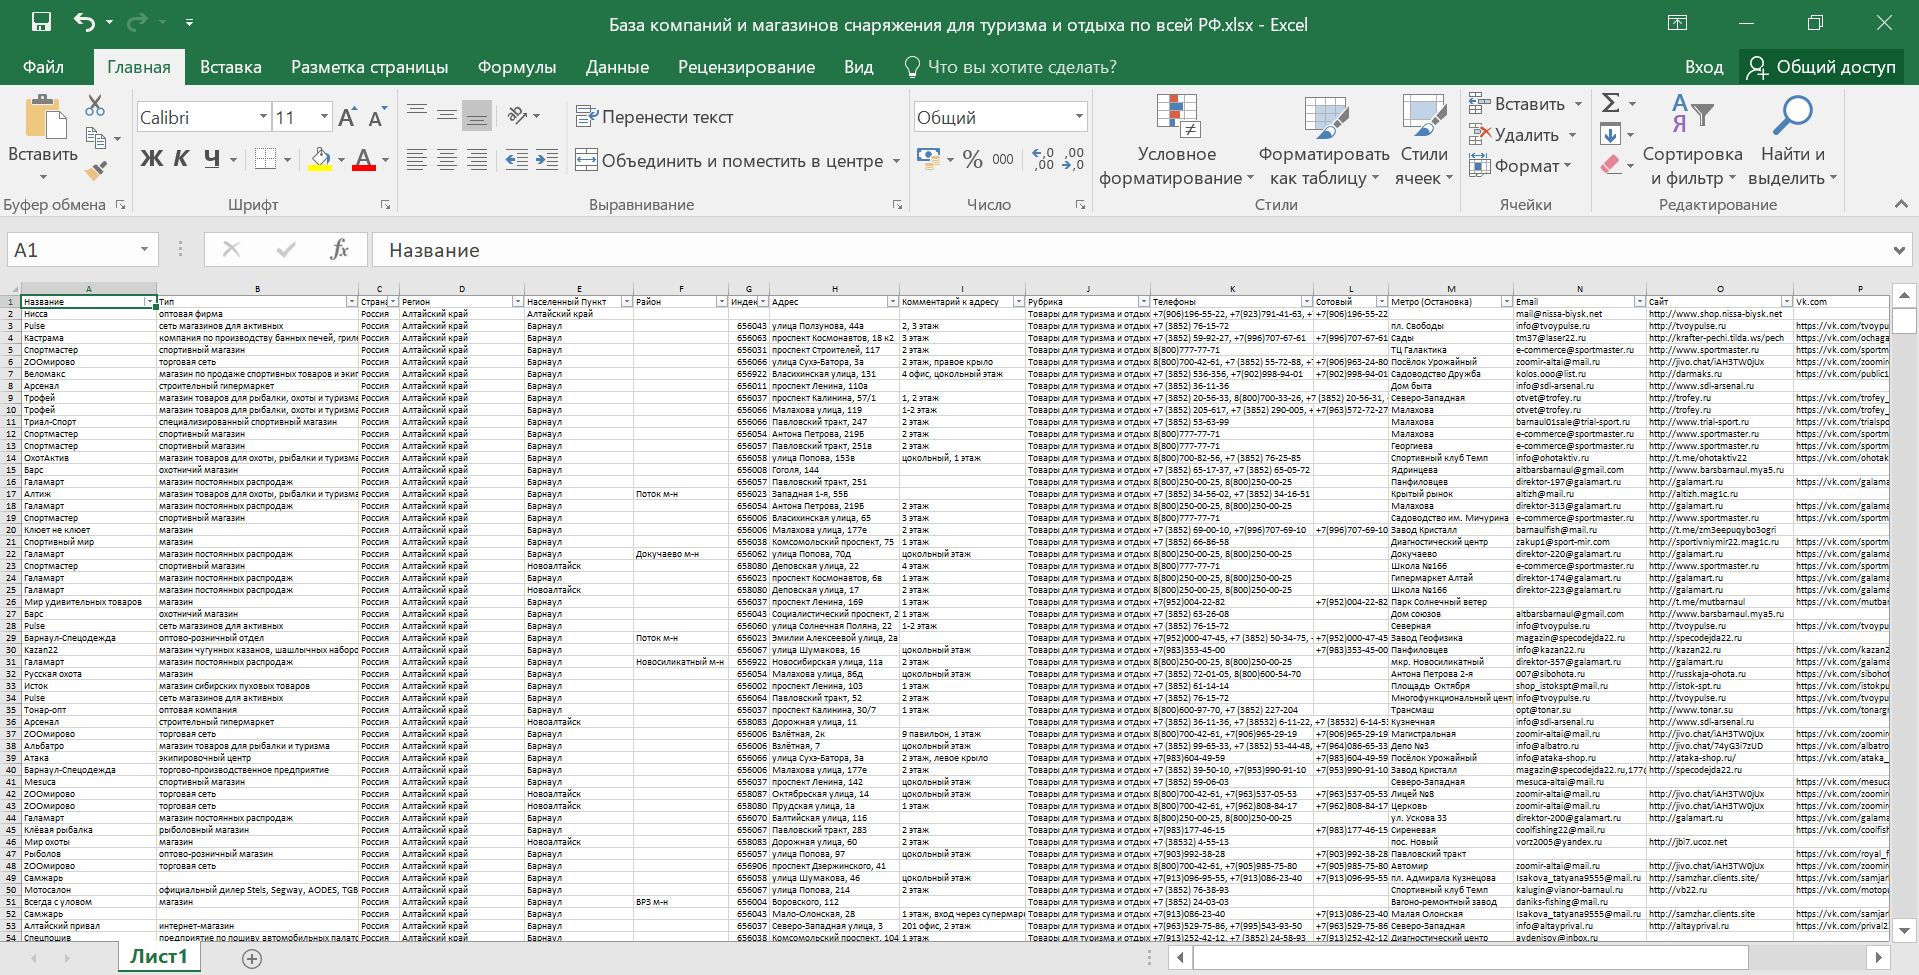Open filter dropdown for Регион column
This screenshot has height=975, width=1919.
point(517,302)
